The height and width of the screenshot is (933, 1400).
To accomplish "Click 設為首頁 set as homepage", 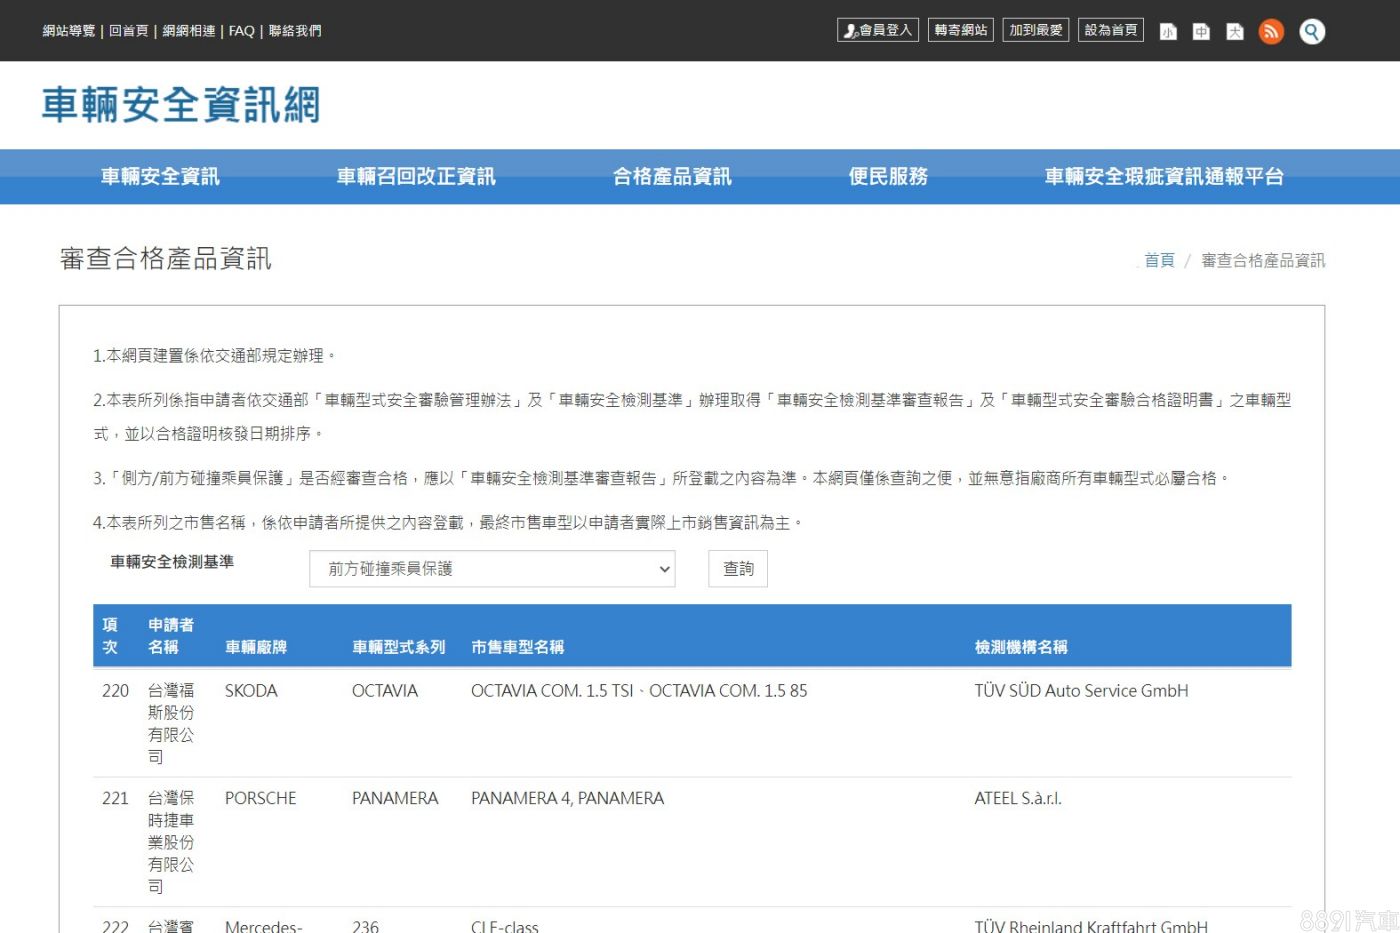I will pyautogui.click(x=1110, y=30).
